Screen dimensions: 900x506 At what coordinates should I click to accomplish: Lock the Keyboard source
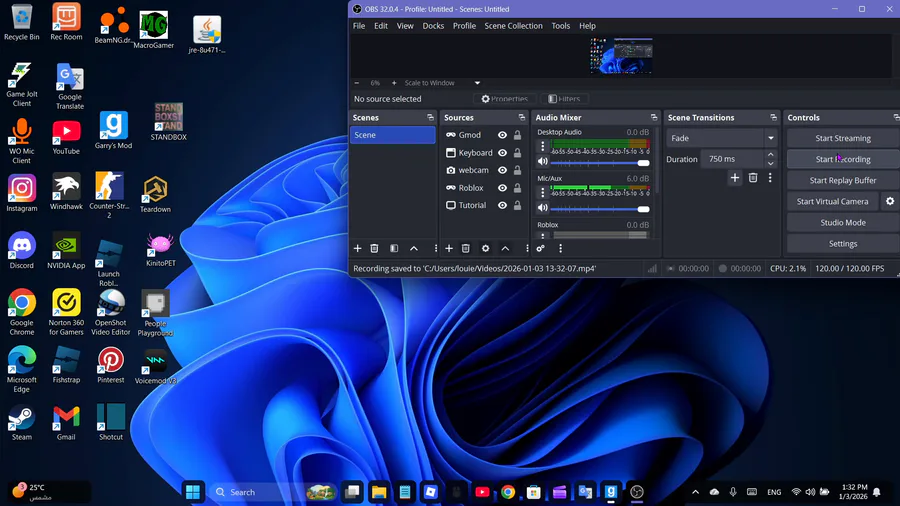tap(517, 153)
